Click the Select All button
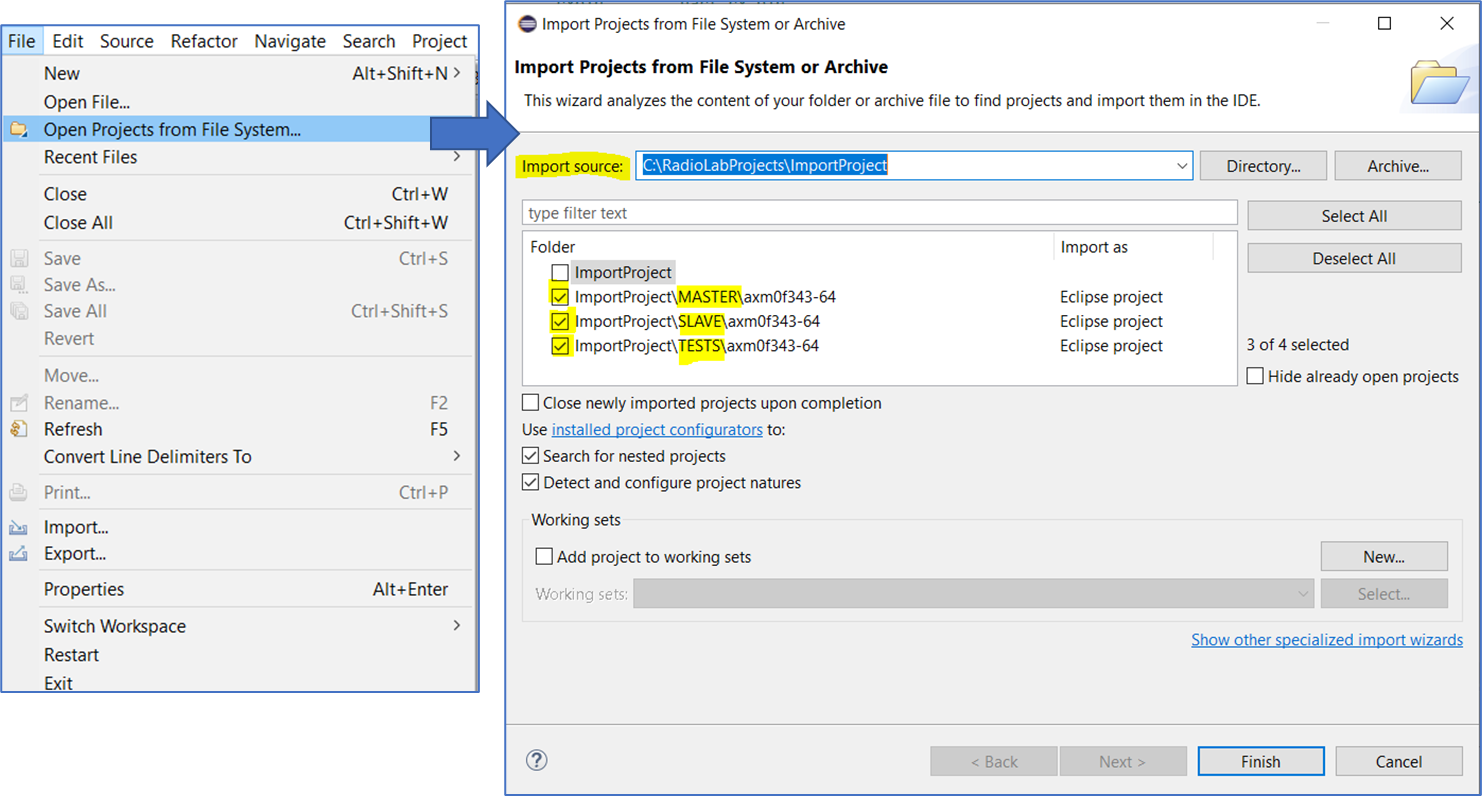This screenshot has width=1482, height=796. pyautogui.click(x=1354, y=216)
